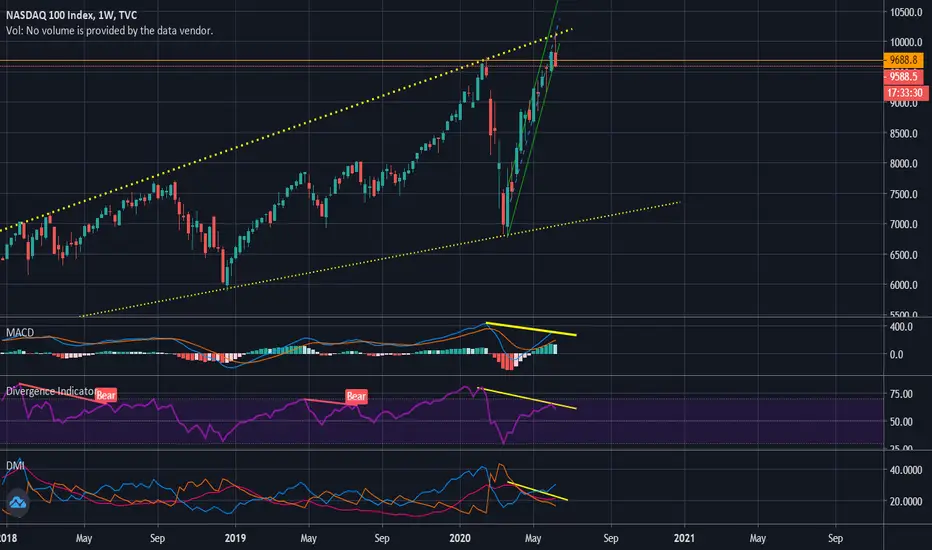Click the red 9588.5 current price label

[903, 76]
